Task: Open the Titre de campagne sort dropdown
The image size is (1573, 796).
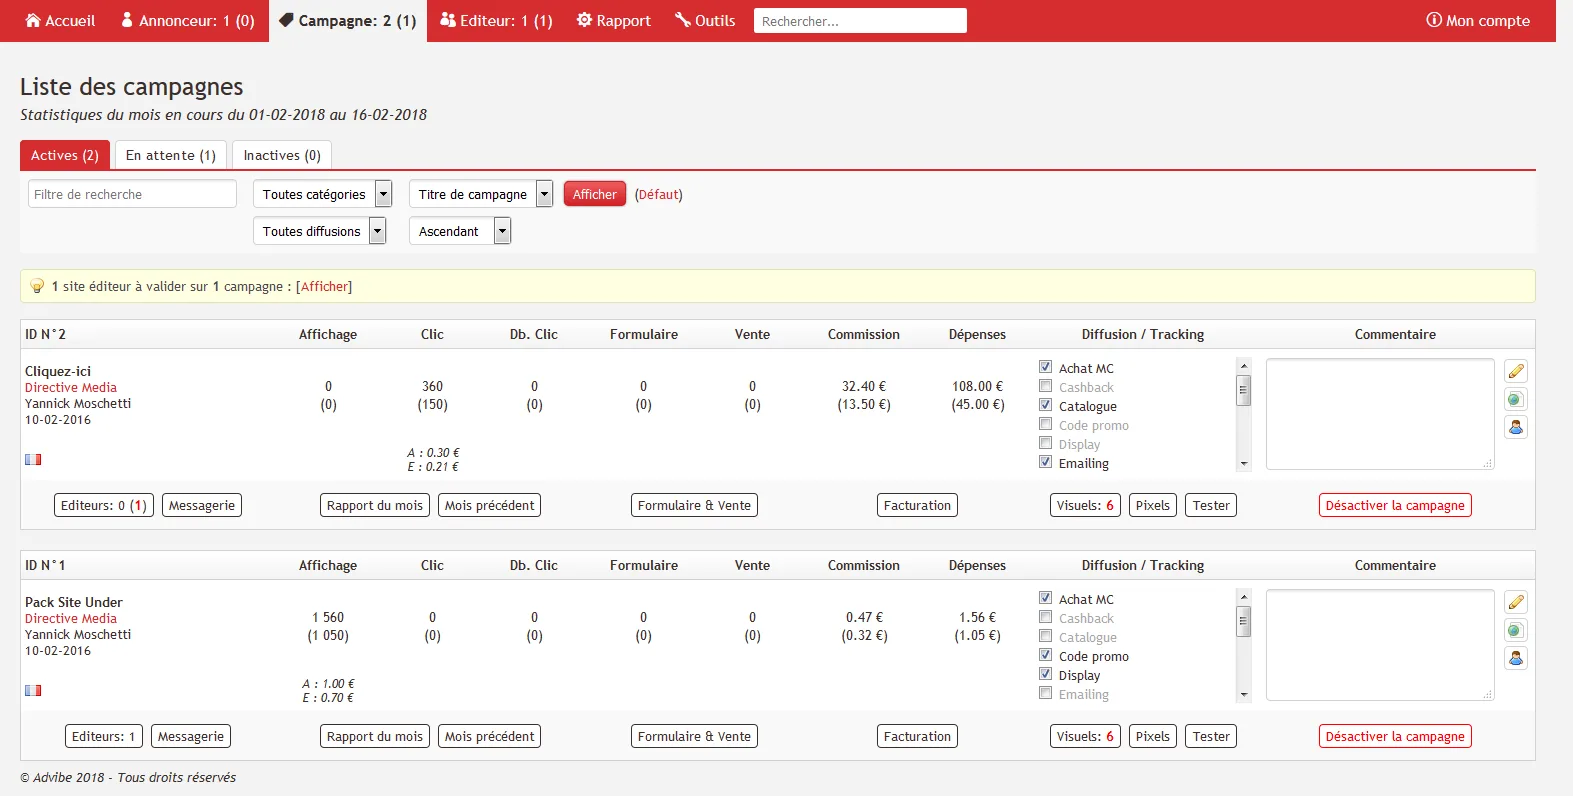Action: click(481, 194)
